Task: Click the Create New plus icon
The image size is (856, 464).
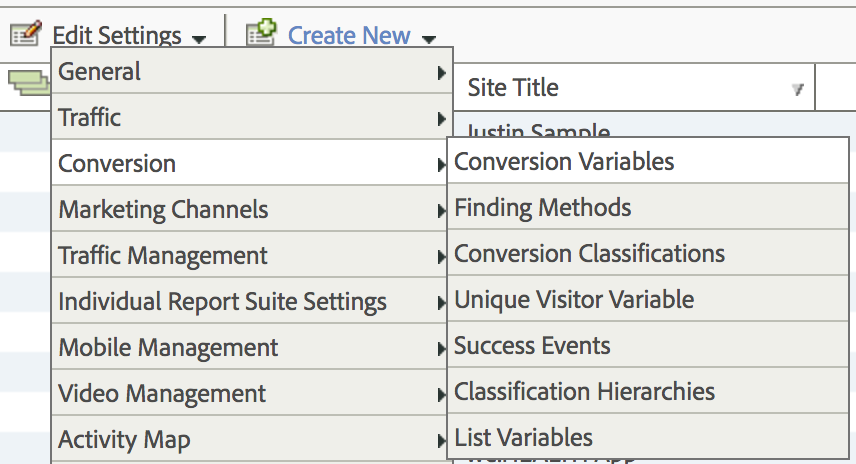Action: [261, 34]
